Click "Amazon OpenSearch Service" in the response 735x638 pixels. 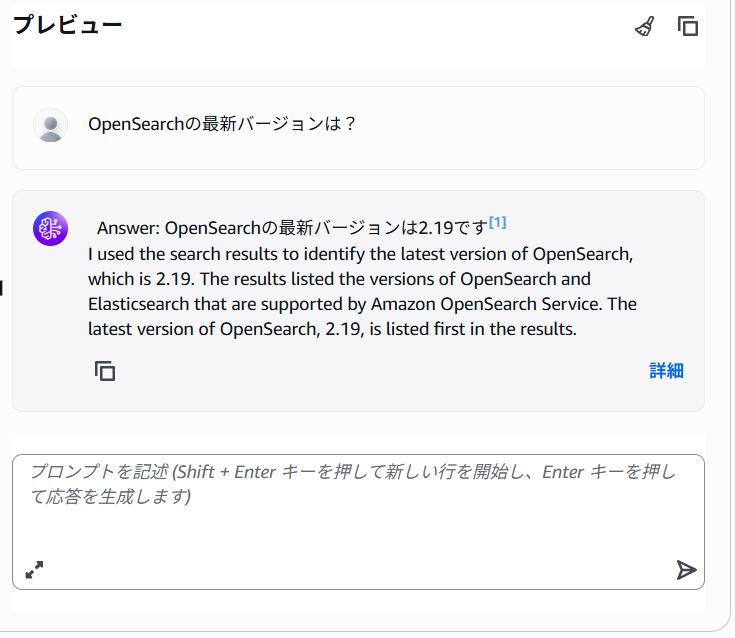click(486, 304)
